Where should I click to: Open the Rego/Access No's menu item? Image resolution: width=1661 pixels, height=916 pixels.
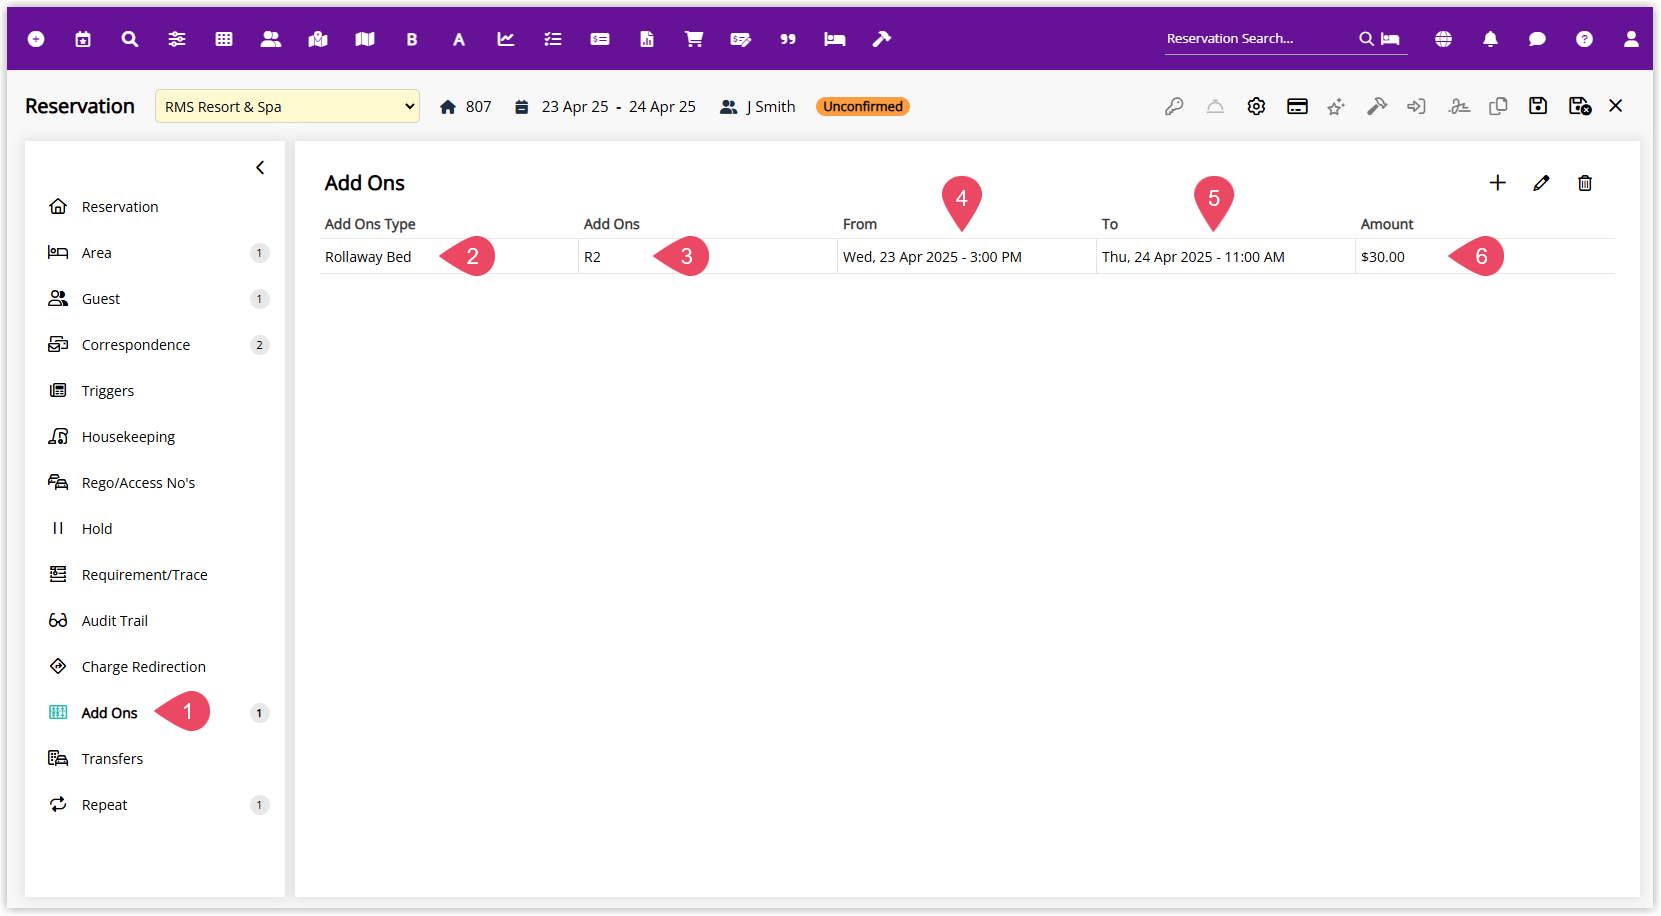point(157,483)
